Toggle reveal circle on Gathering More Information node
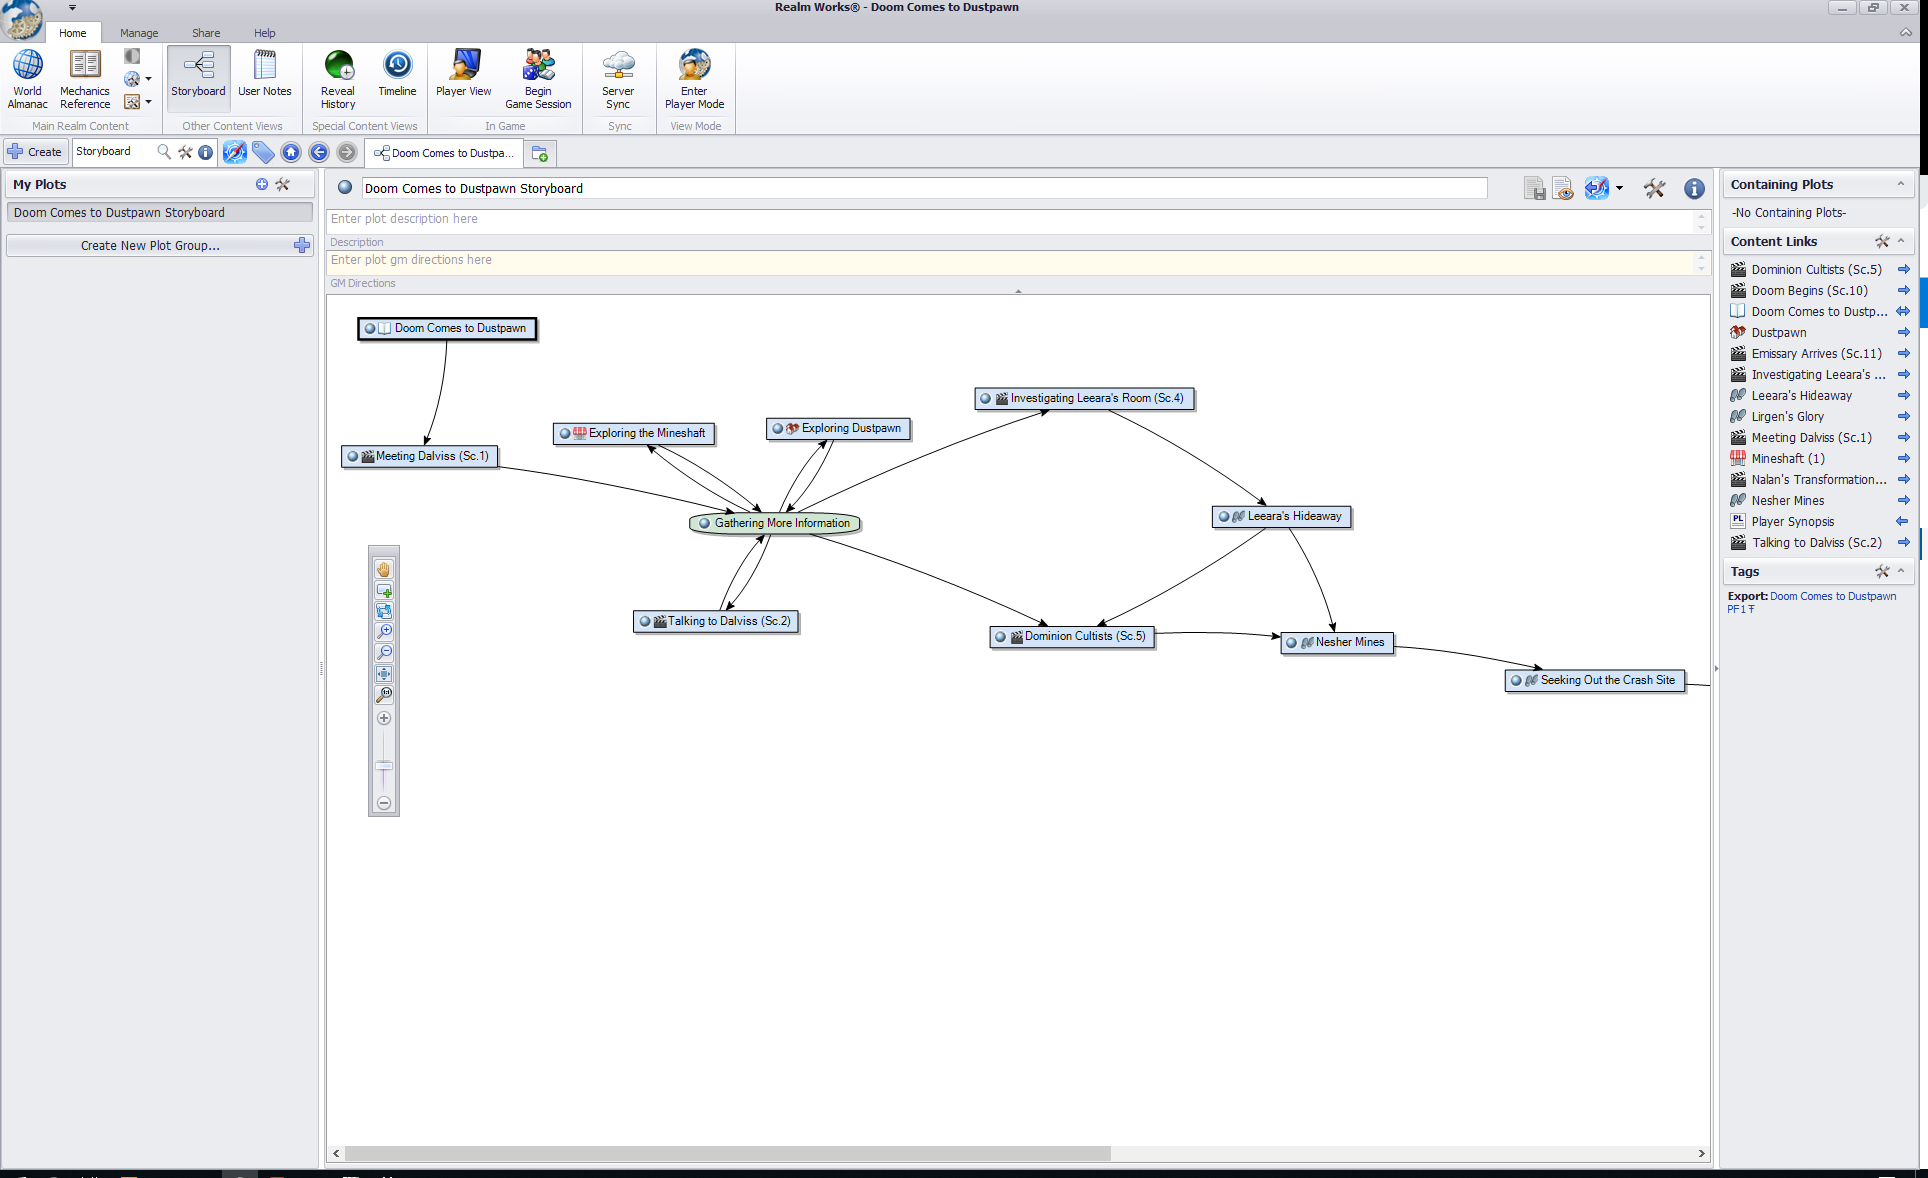 coord(705,523)
